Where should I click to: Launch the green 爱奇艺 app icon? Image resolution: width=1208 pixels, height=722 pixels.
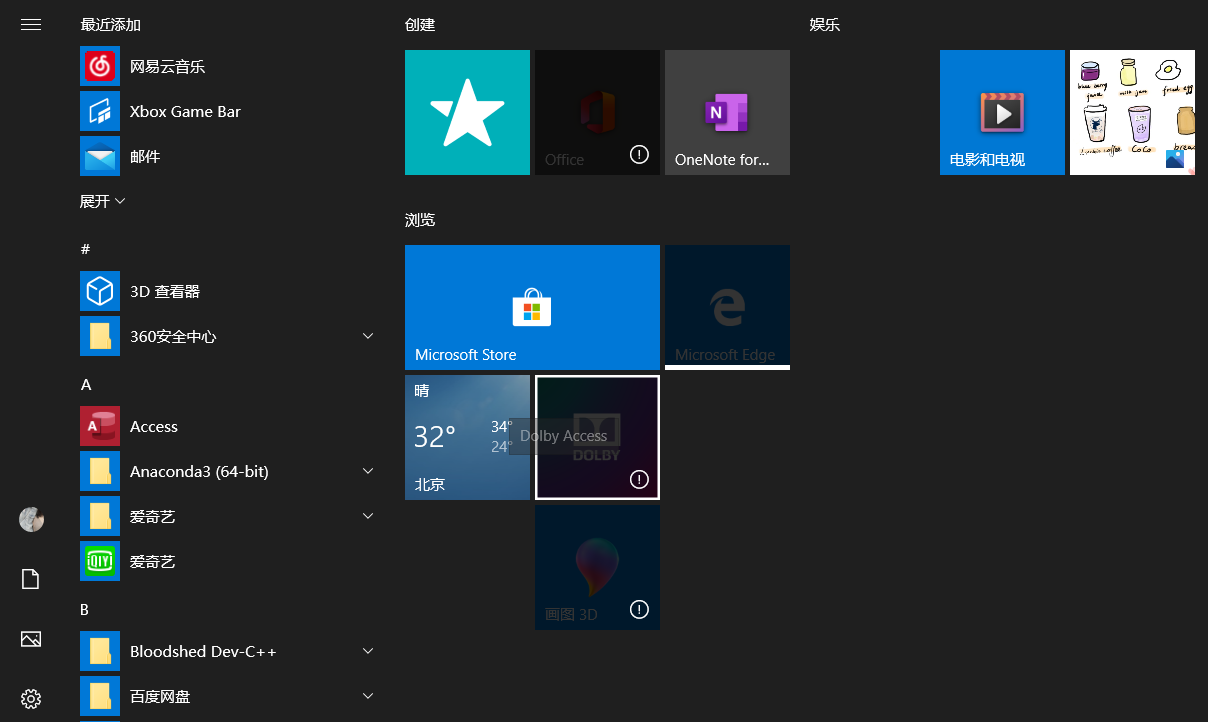pyautogui.click(x=100, y=562)
